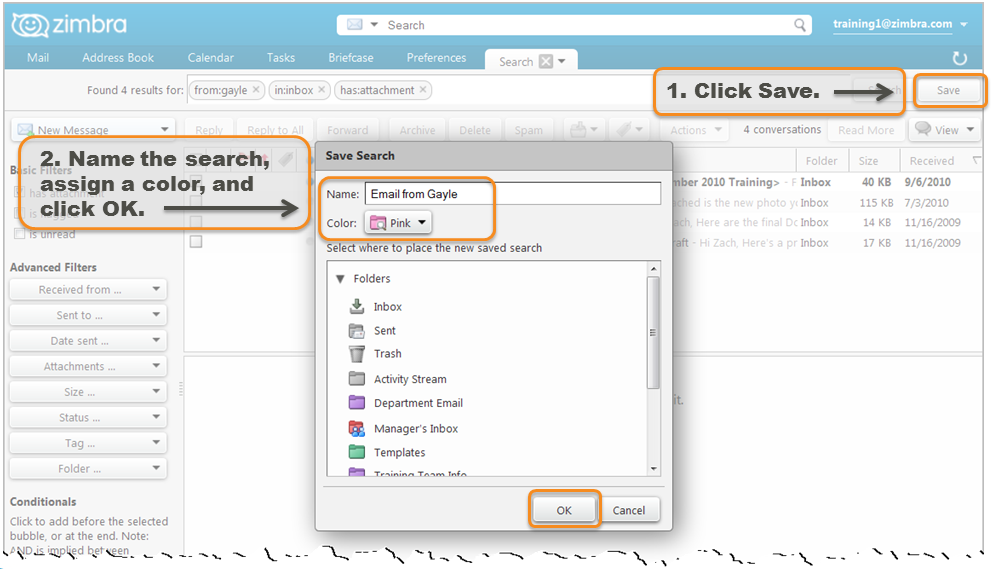This screenshot has height=569, width=991.
Task: Click the Sent folder icon
Action: pos(356,330)
